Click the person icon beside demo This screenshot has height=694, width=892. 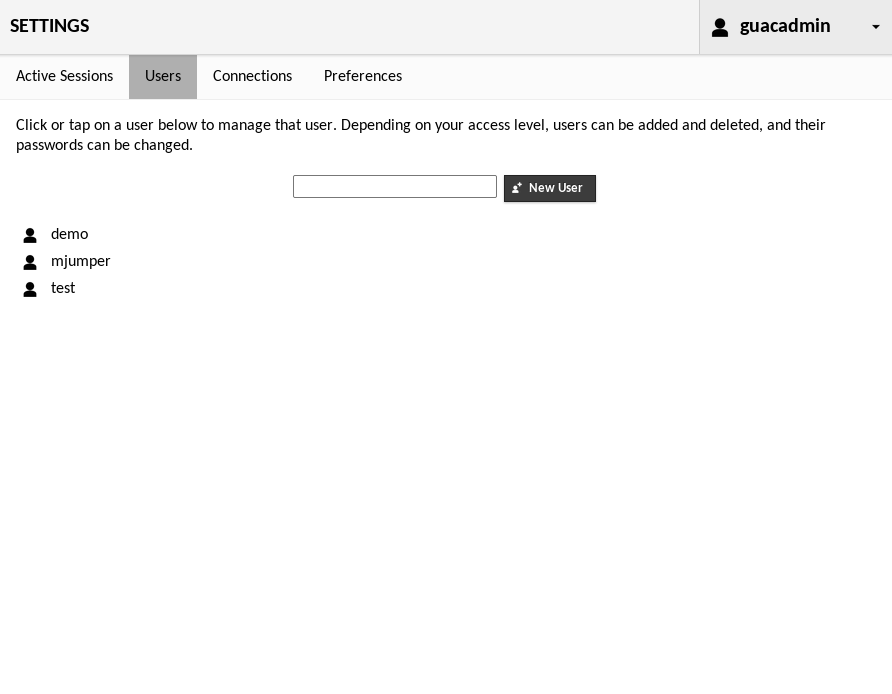(30, 235)
